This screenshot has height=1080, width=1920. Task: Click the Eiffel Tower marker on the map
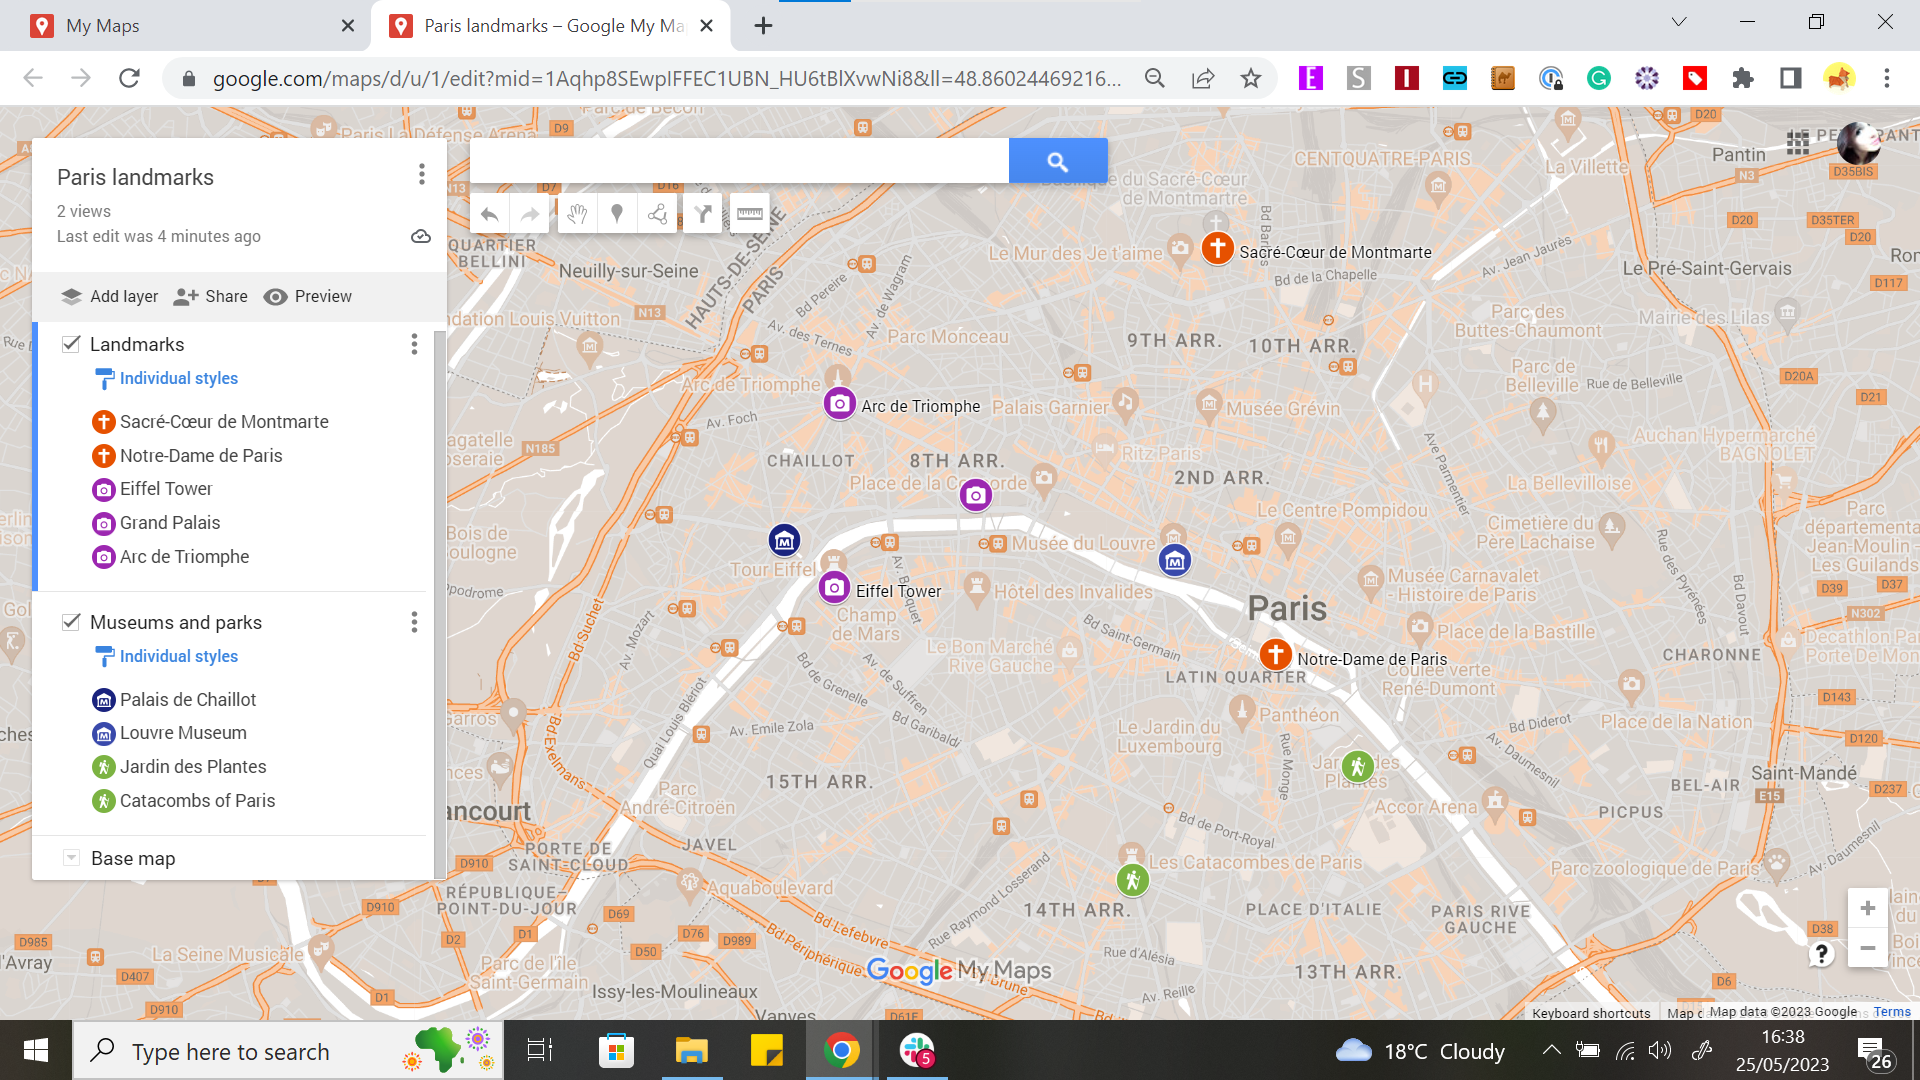834,587
